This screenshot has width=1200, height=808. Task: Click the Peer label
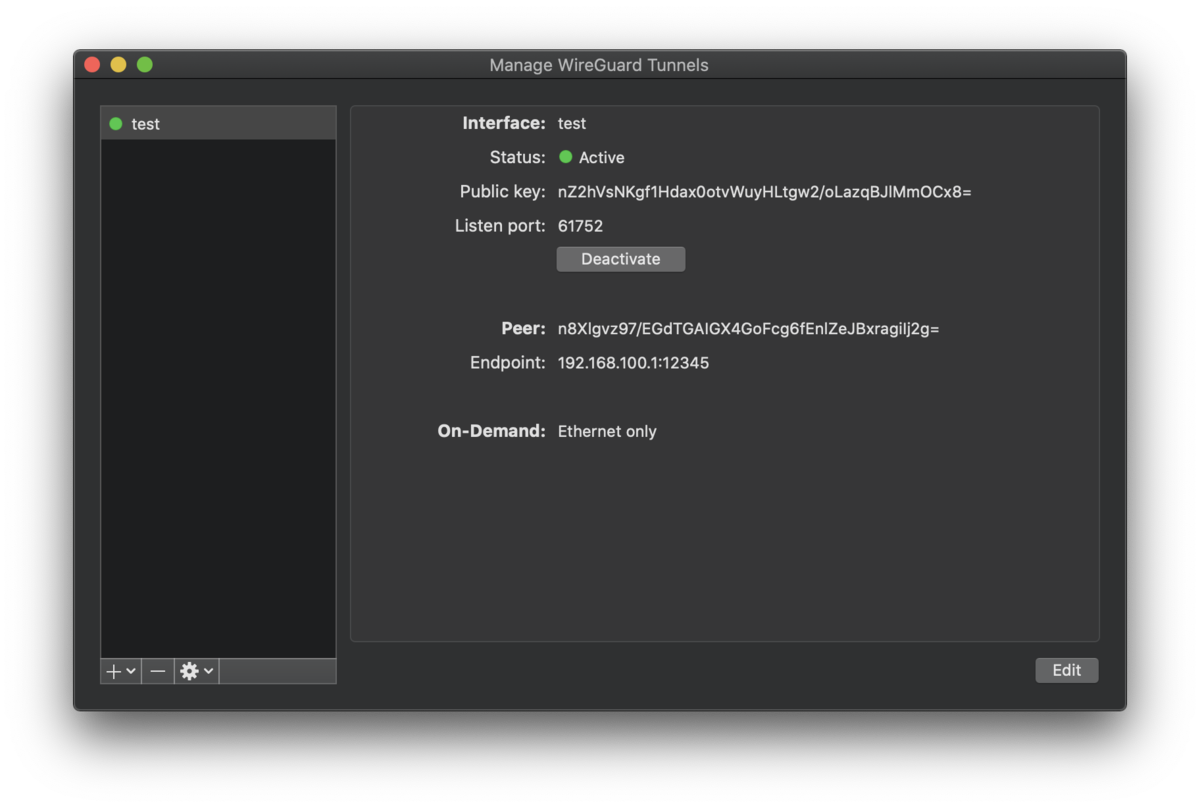tap(524, 329)
